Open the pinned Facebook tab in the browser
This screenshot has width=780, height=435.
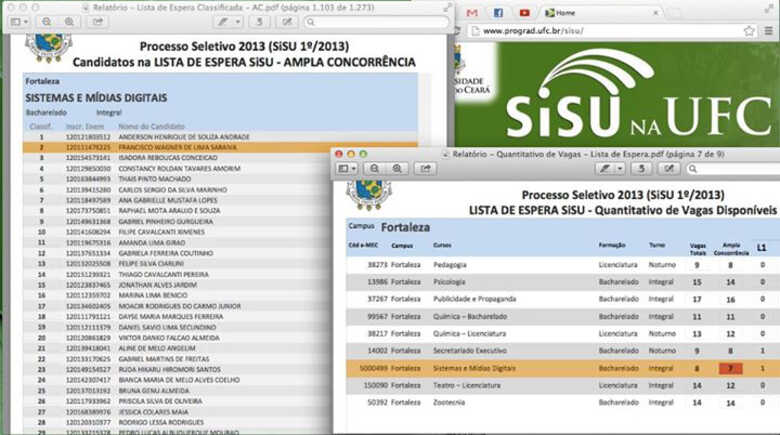(498, 13)
